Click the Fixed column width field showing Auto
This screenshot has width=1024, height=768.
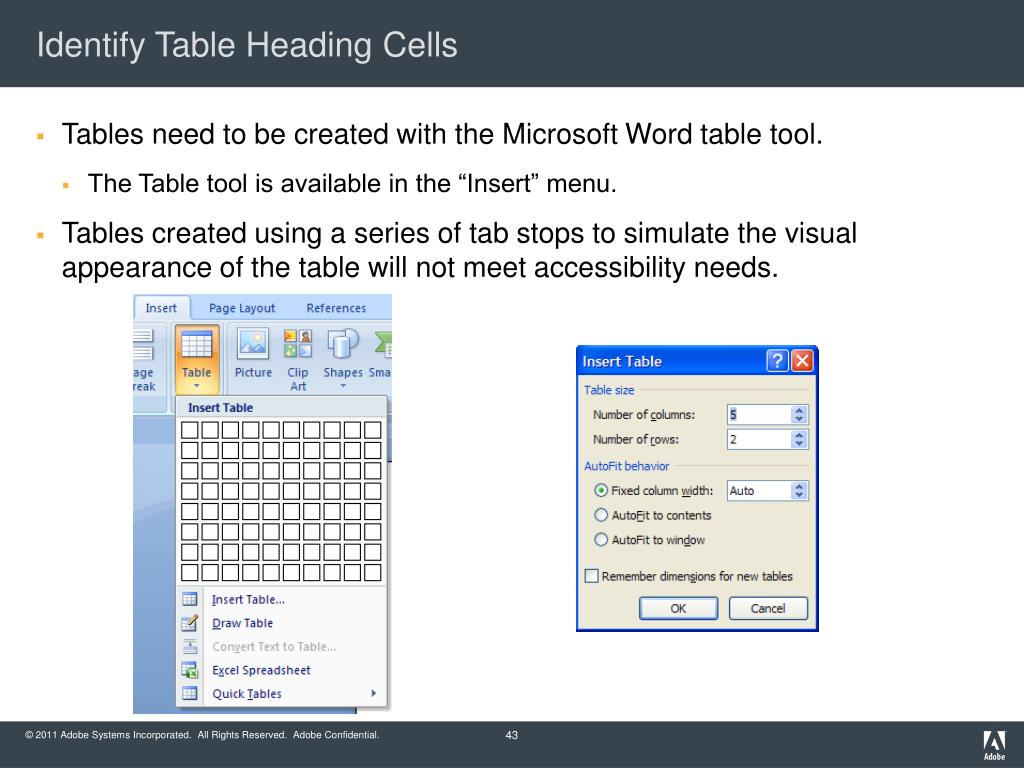[759, 490]
